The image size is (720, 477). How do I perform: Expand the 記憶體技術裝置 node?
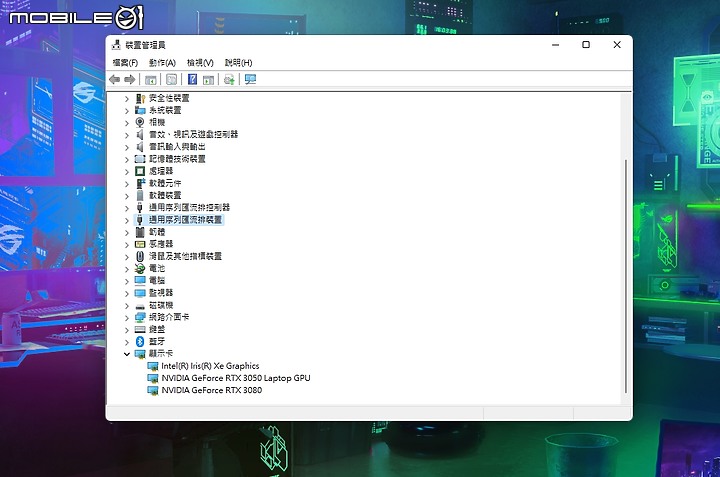pyautogui.click(x=127, y=159)
